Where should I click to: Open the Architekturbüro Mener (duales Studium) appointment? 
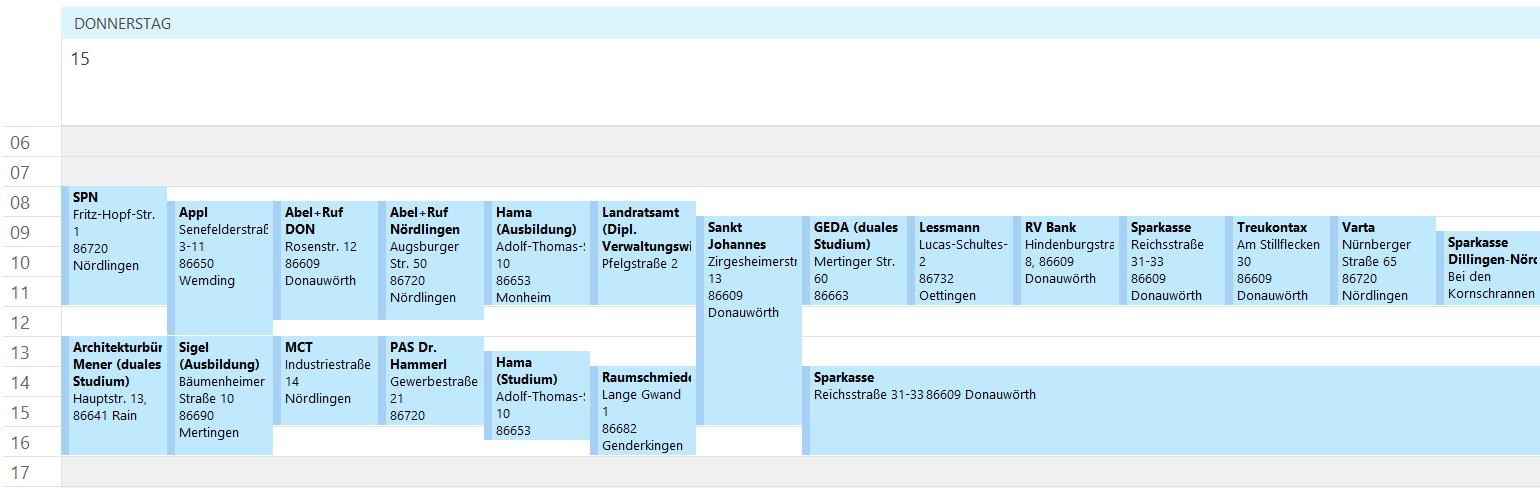[114, 395]
